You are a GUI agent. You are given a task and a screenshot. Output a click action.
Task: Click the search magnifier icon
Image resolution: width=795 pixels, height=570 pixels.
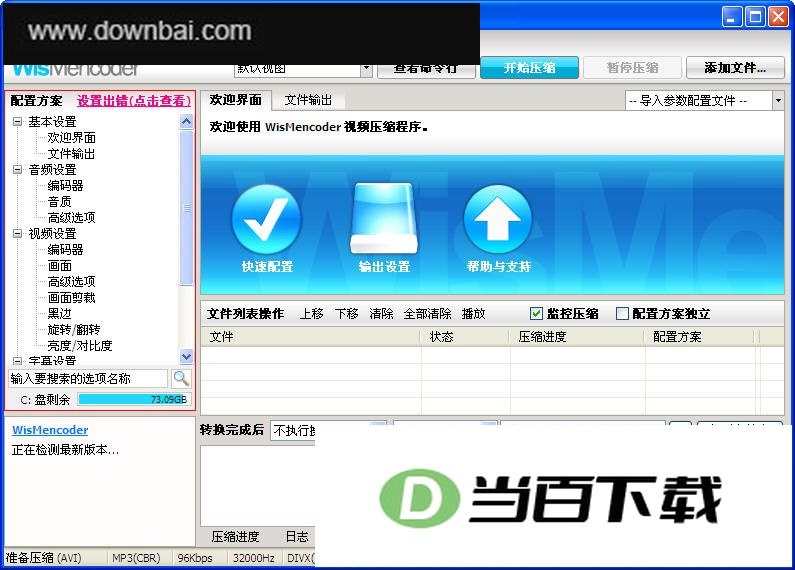point(181,378)
